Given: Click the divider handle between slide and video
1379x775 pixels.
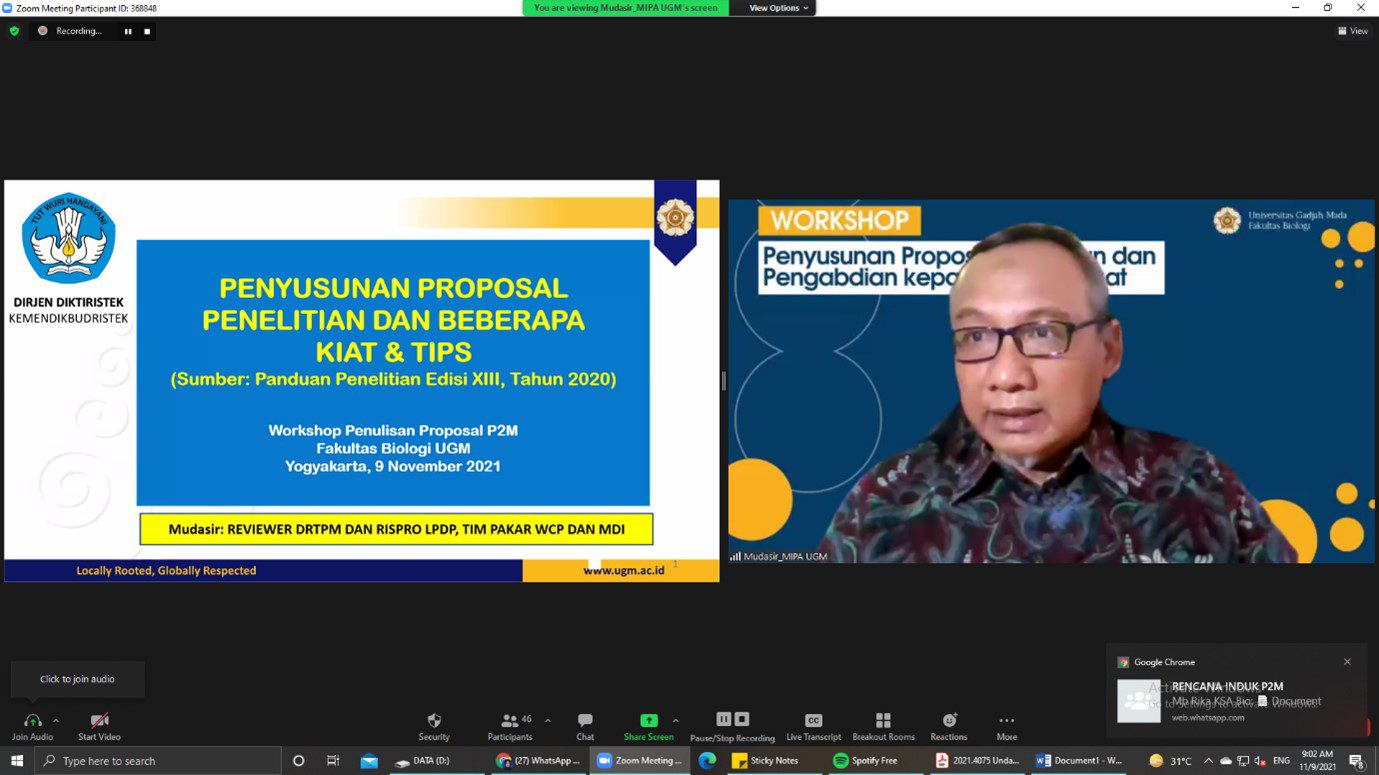Looking at the screenshot, I should (x=723, y=381).
